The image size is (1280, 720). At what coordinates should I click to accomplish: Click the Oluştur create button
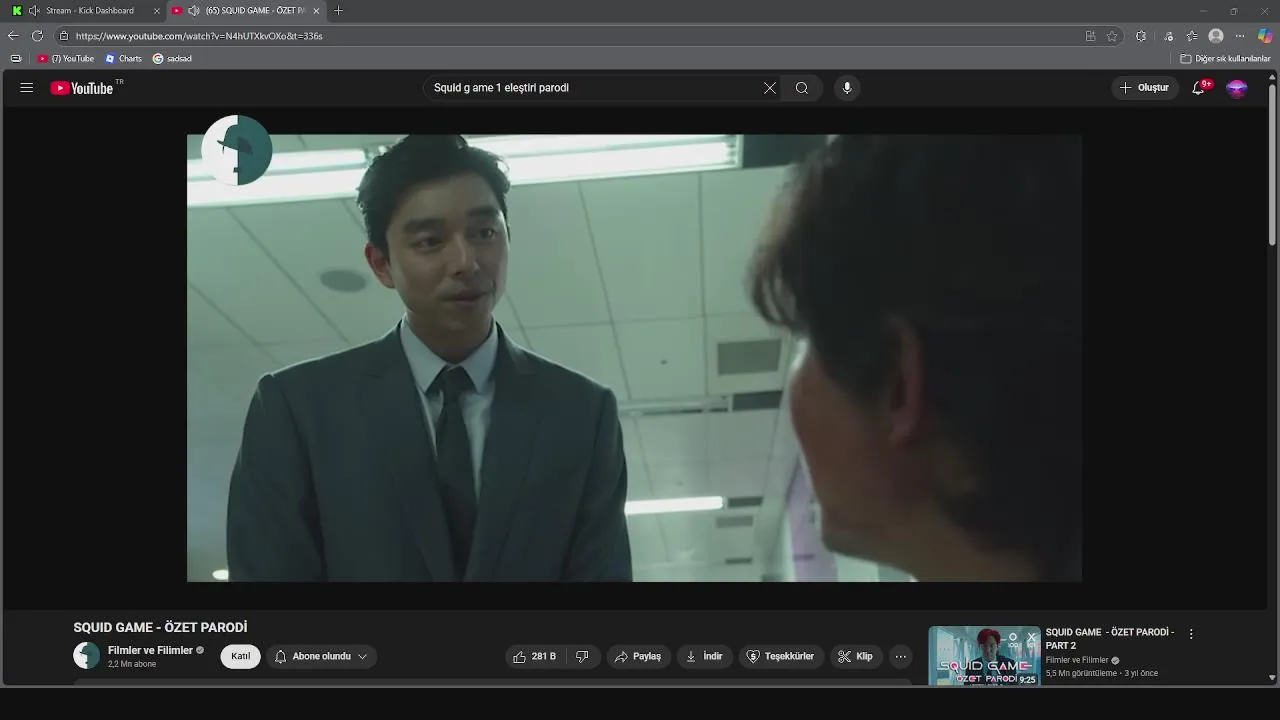pyautogui.click(x=1144, y=88)
